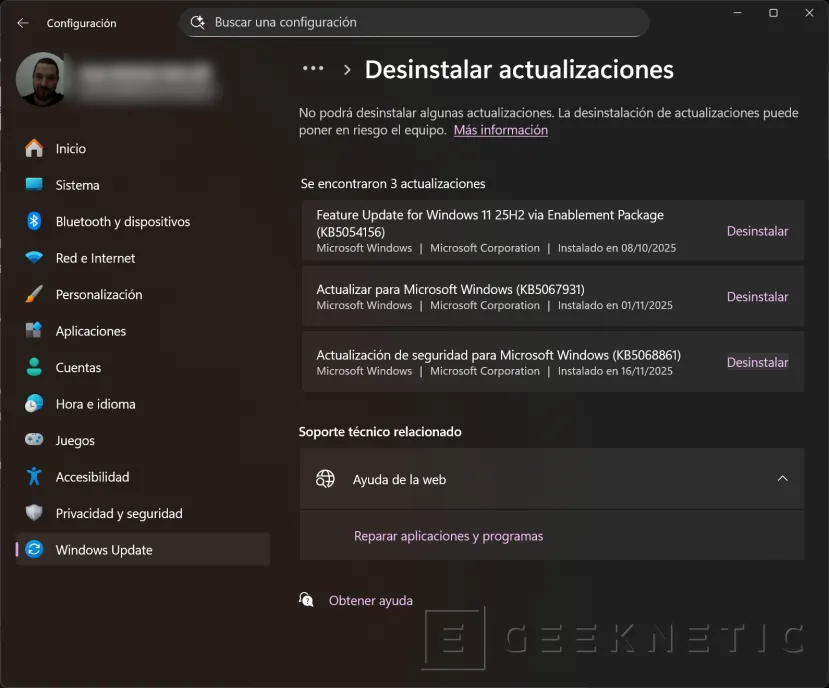The image size is (829, 688).
Task: Click the Cuentas person icon
Action: point(34,367)
